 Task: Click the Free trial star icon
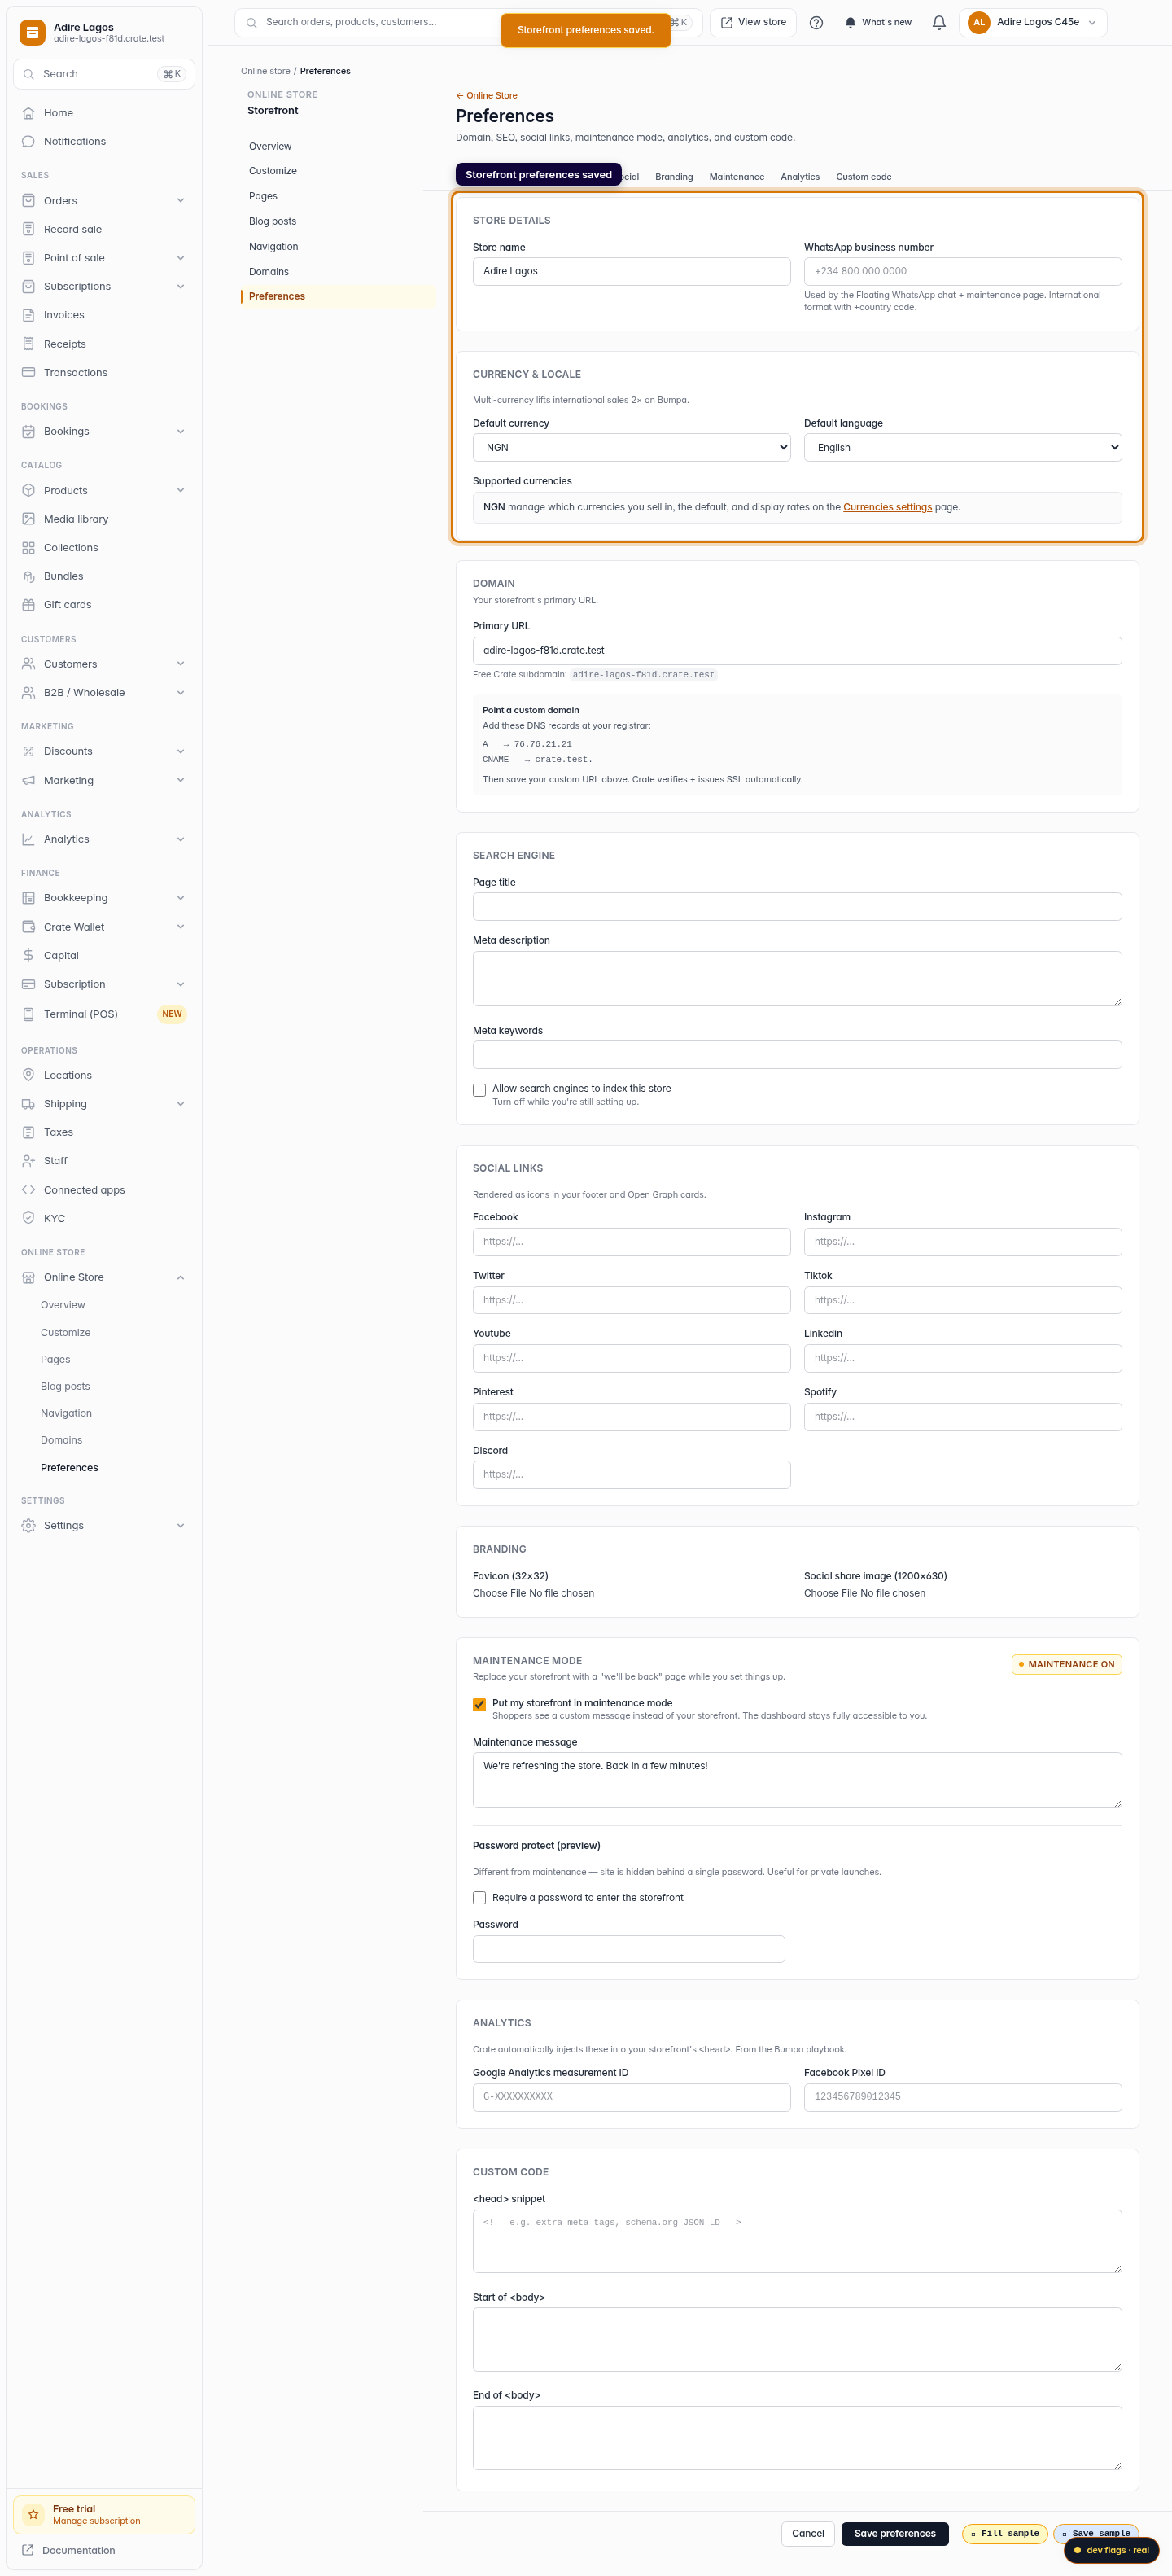coord(33,2514)
